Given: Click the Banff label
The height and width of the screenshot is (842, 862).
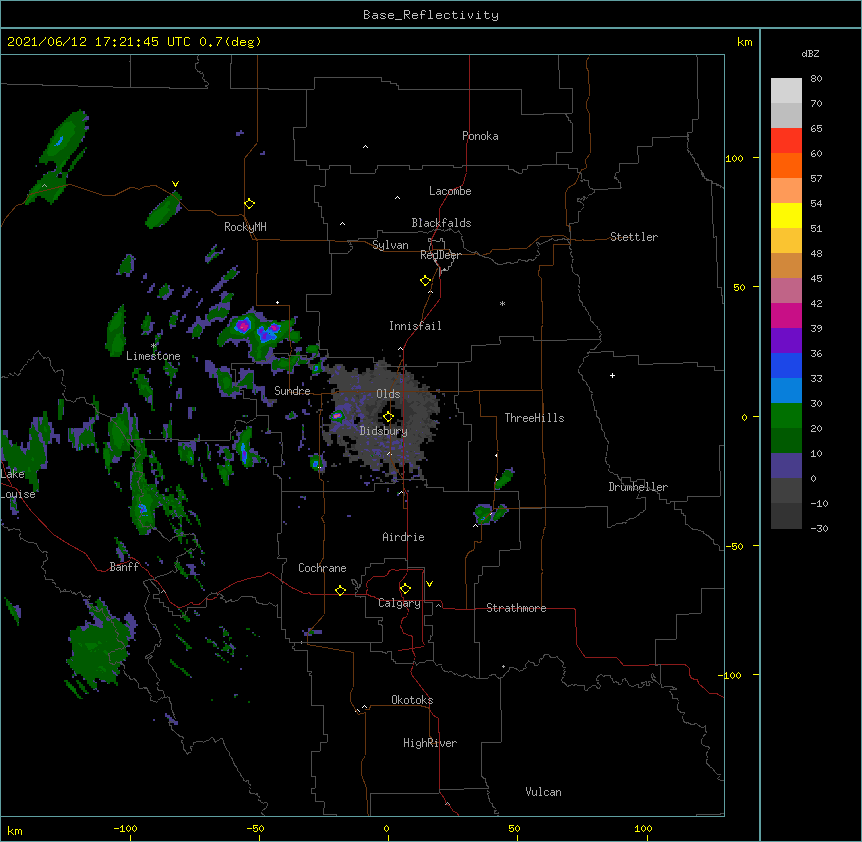Looking at the screenshot, I should click(x=124, y=567).
